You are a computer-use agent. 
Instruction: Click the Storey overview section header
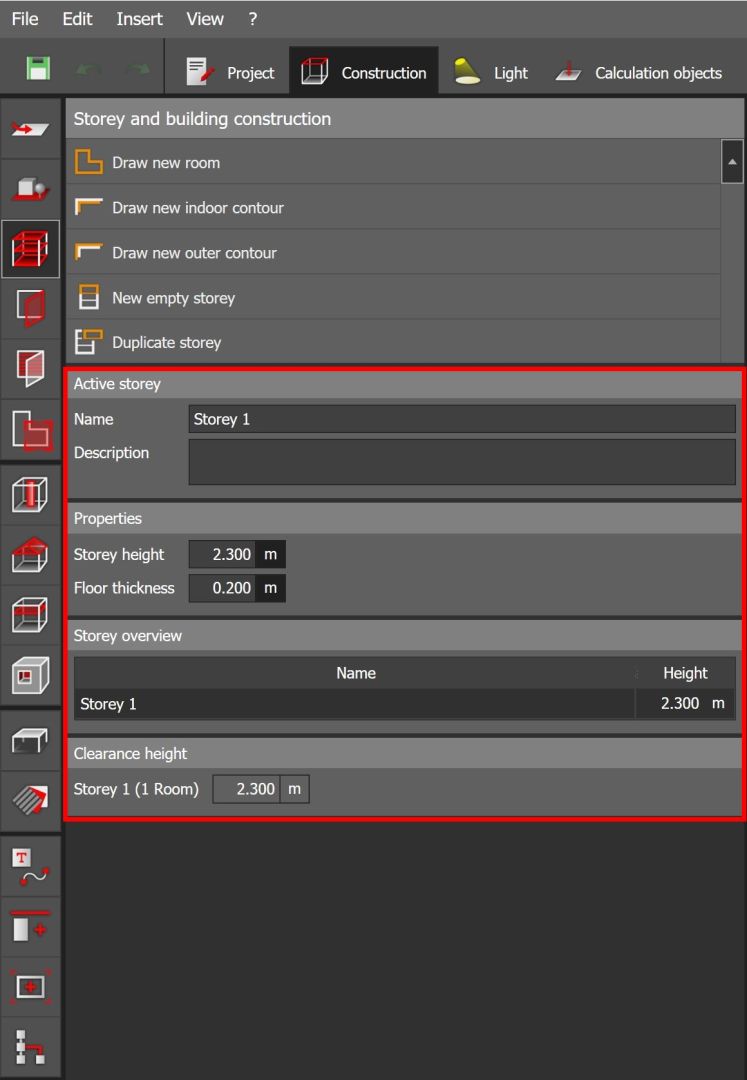coord(405,636)
